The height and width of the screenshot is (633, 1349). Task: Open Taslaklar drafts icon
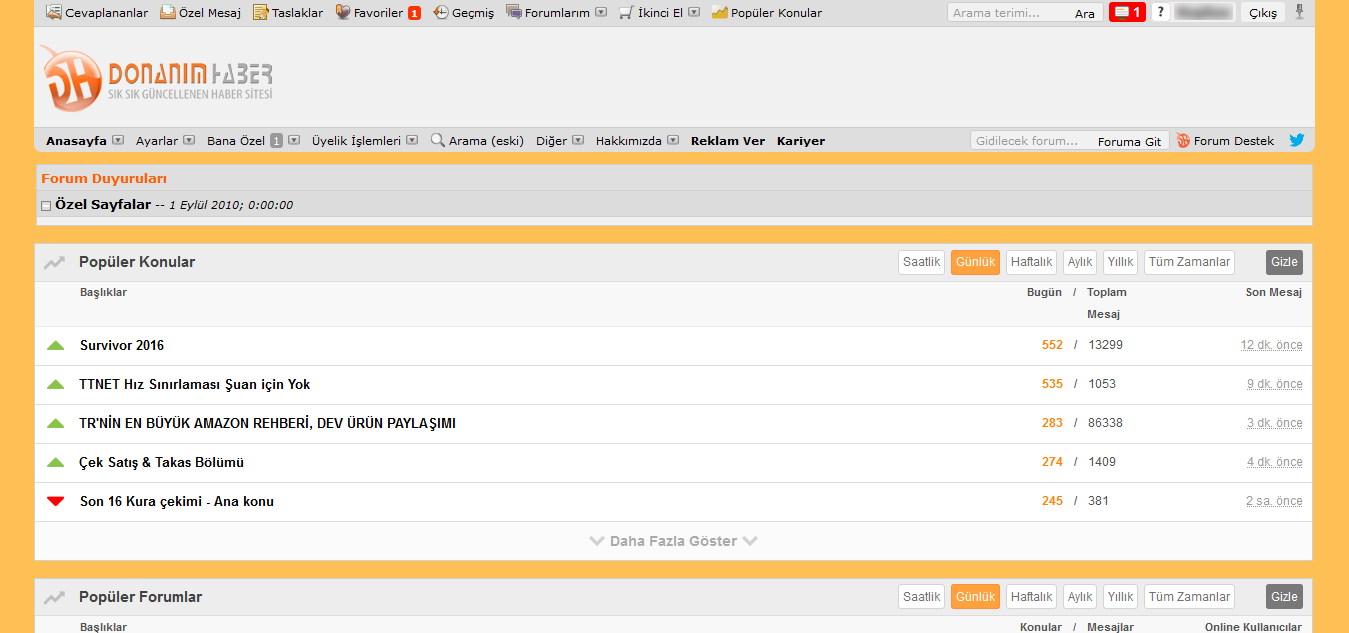pyautogui.click(x=261, y=13)
